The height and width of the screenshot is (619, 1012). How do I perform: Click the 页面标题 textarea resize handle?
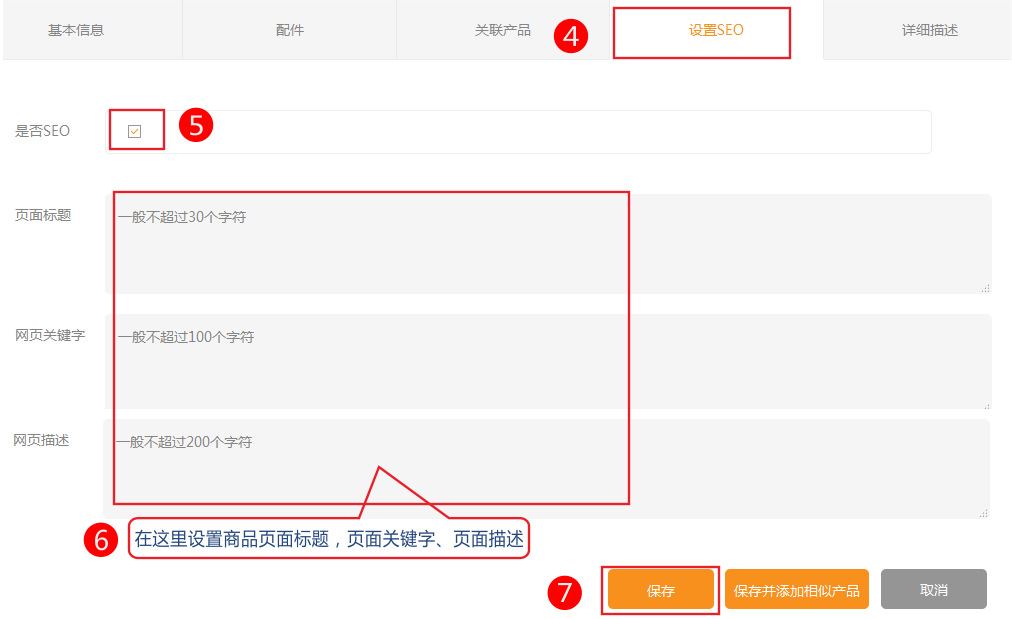pyautogui.click(x=985, y=287)
